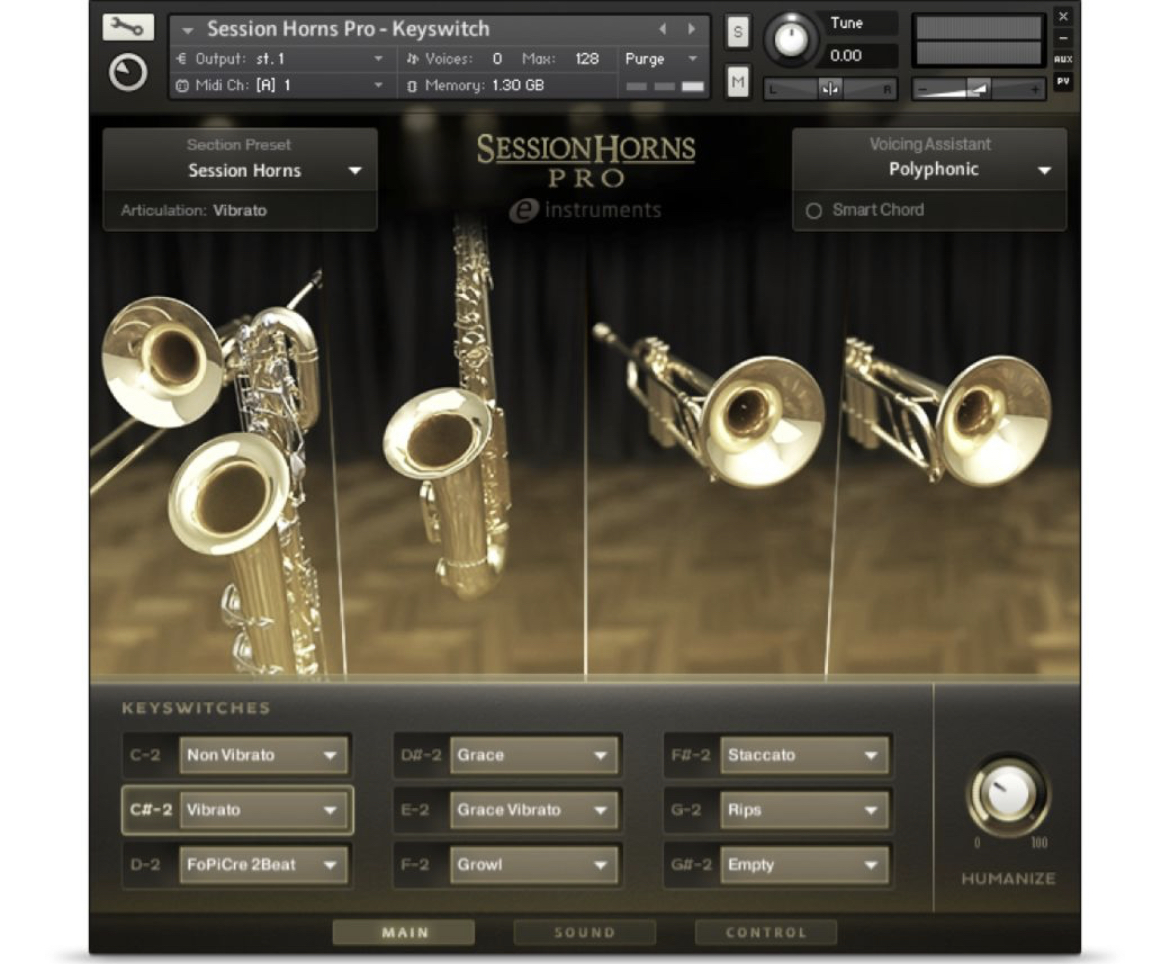Switch to the SOUND tab

click(584, 933)
